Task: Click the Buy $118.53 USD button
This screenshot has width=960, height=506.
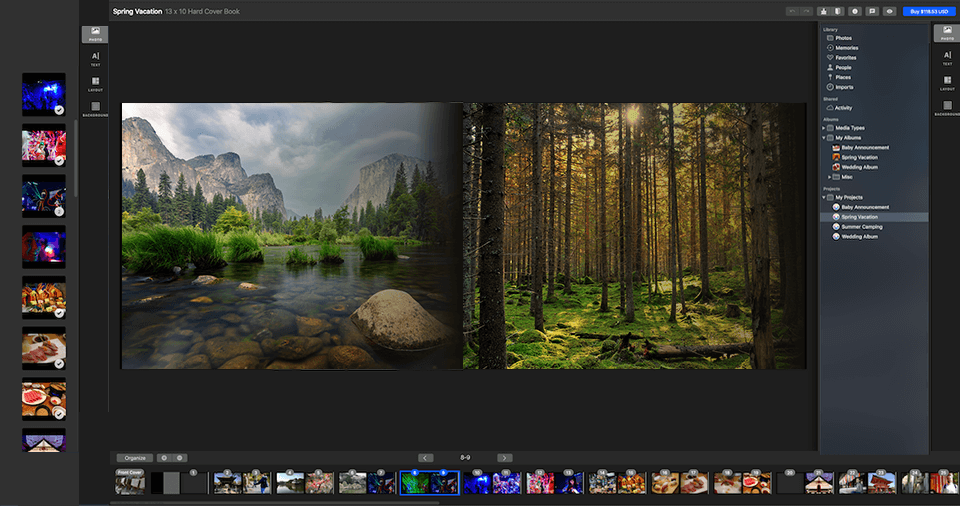Action: [x=929, y=11]
